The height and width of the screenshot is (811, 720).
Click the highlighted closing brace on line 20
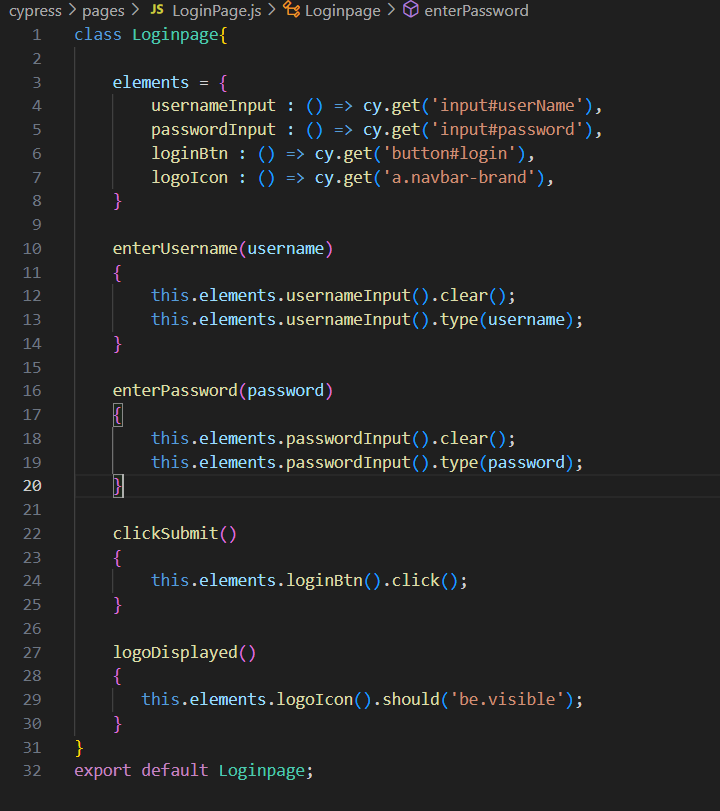[x=118, y=486]
